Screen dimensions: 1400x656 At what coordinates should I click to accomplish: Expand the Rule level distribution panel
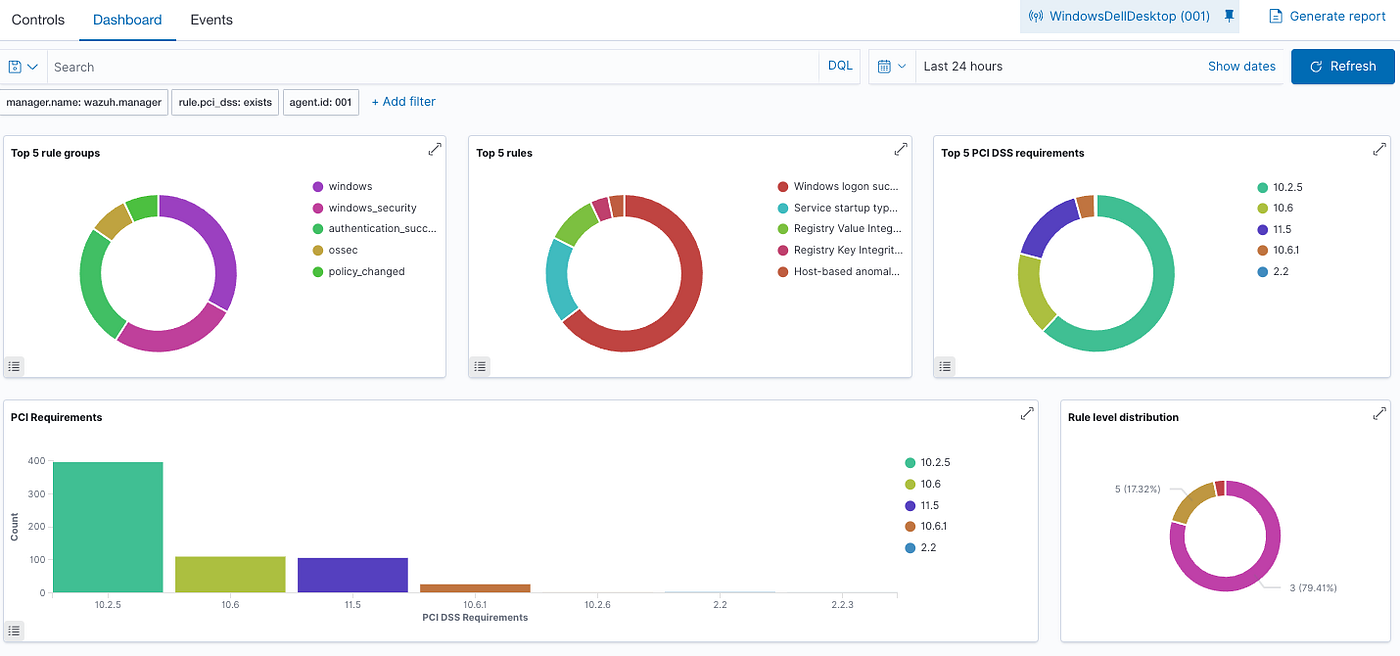[1379, 413]
